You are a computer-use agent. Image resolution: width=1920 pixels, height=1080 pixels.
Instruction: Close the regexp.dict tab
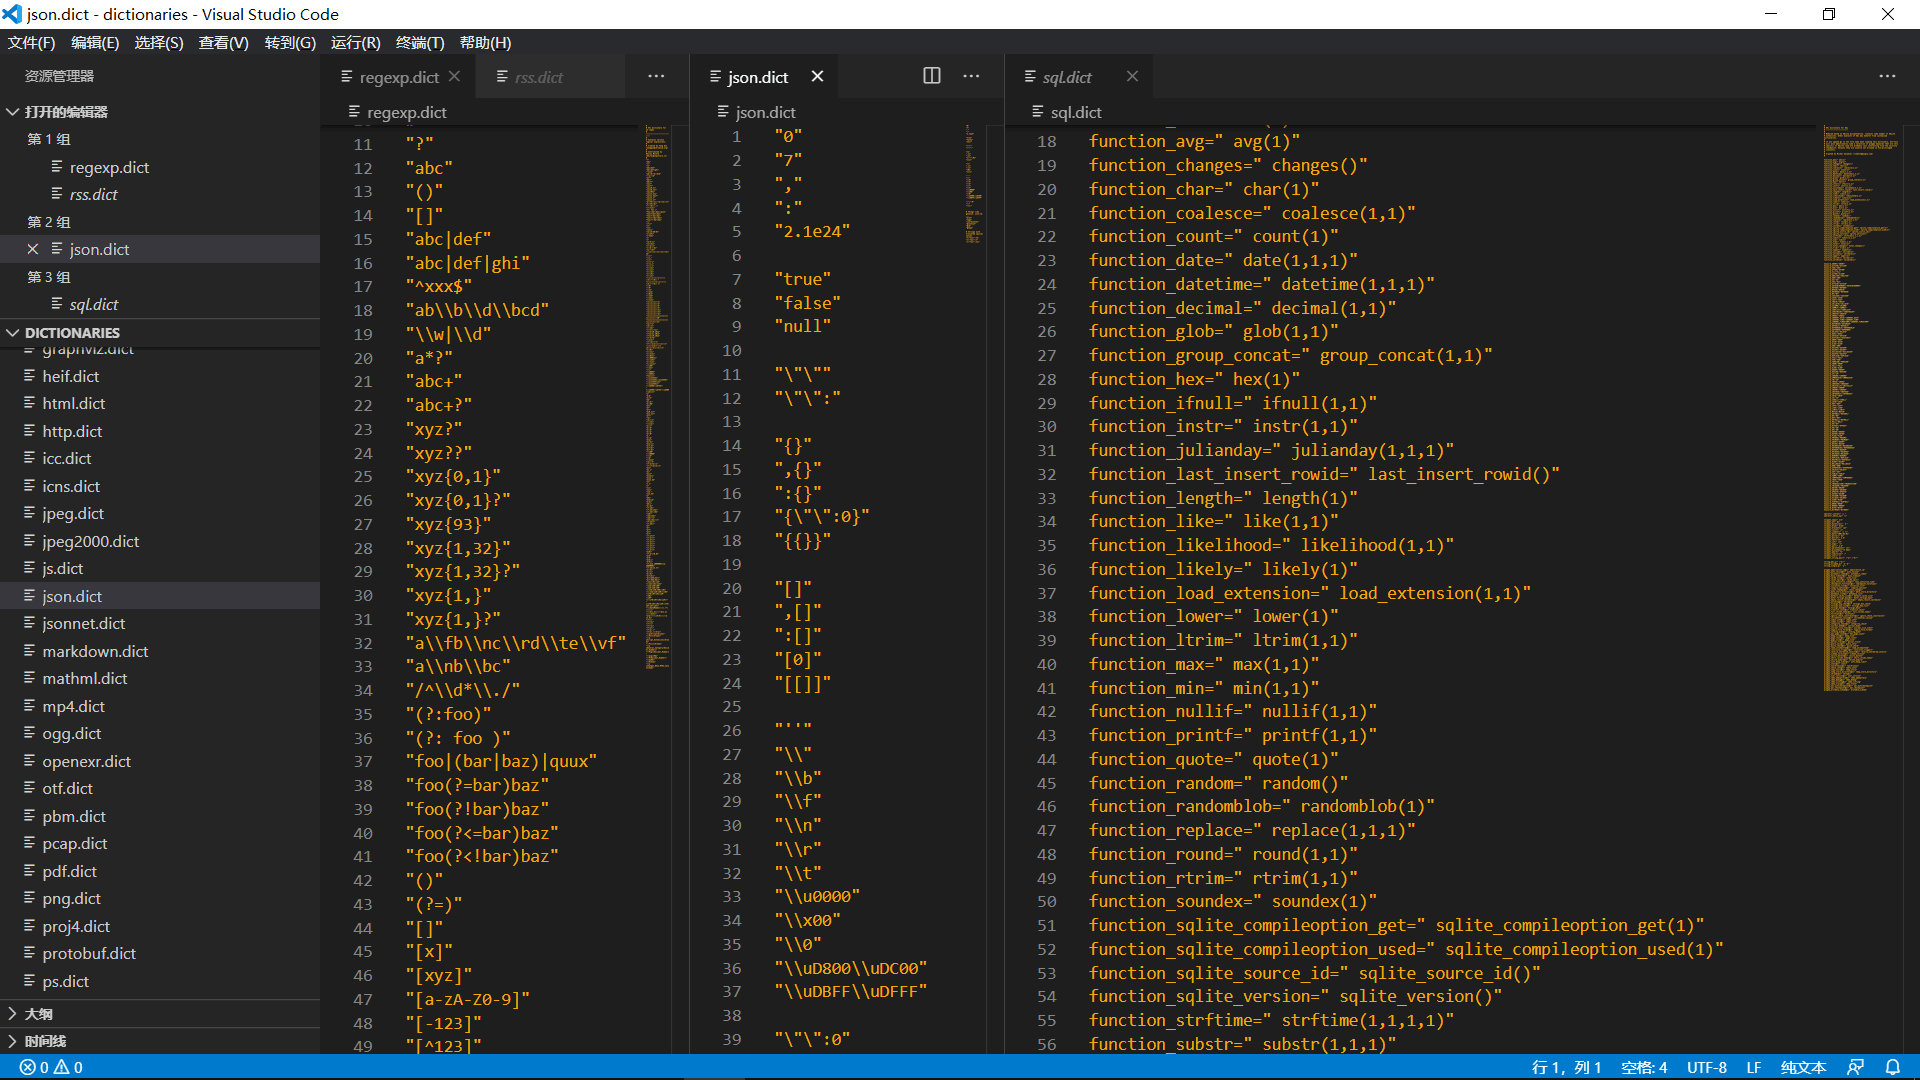[x=455, y=76]
